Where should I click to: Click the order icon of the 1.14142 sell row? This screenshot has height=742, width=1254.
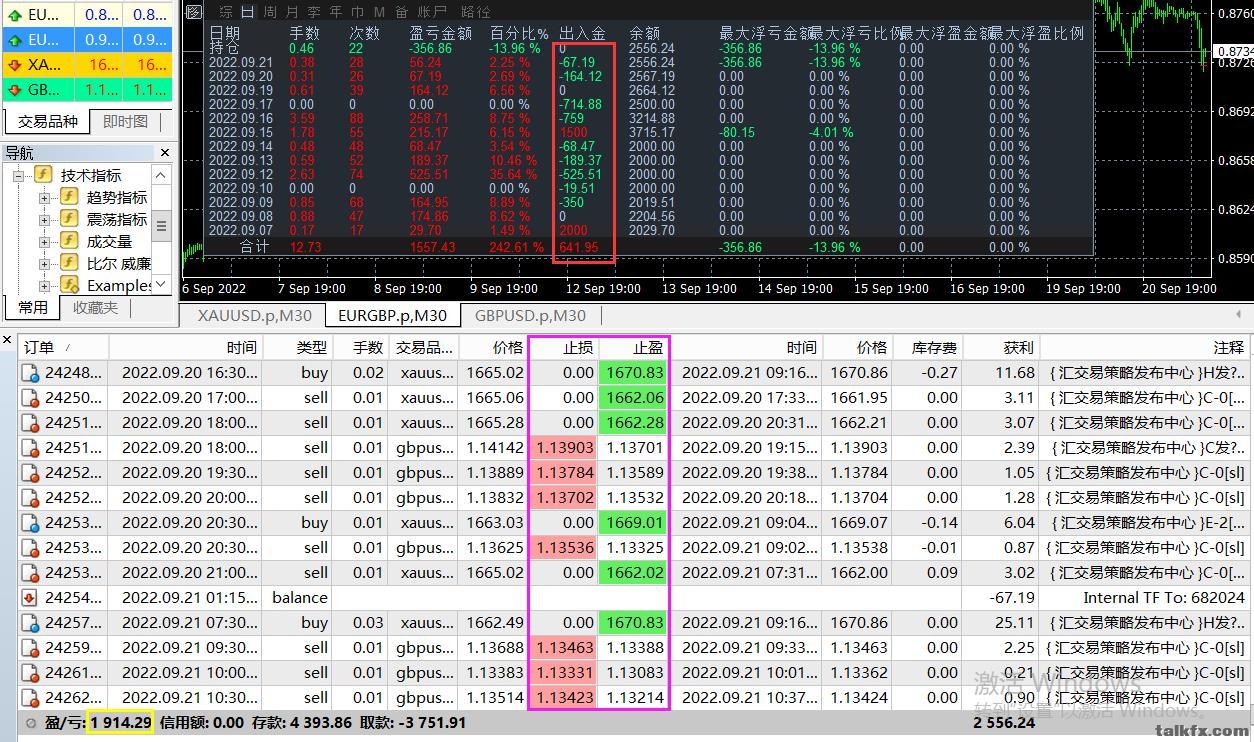31,448
